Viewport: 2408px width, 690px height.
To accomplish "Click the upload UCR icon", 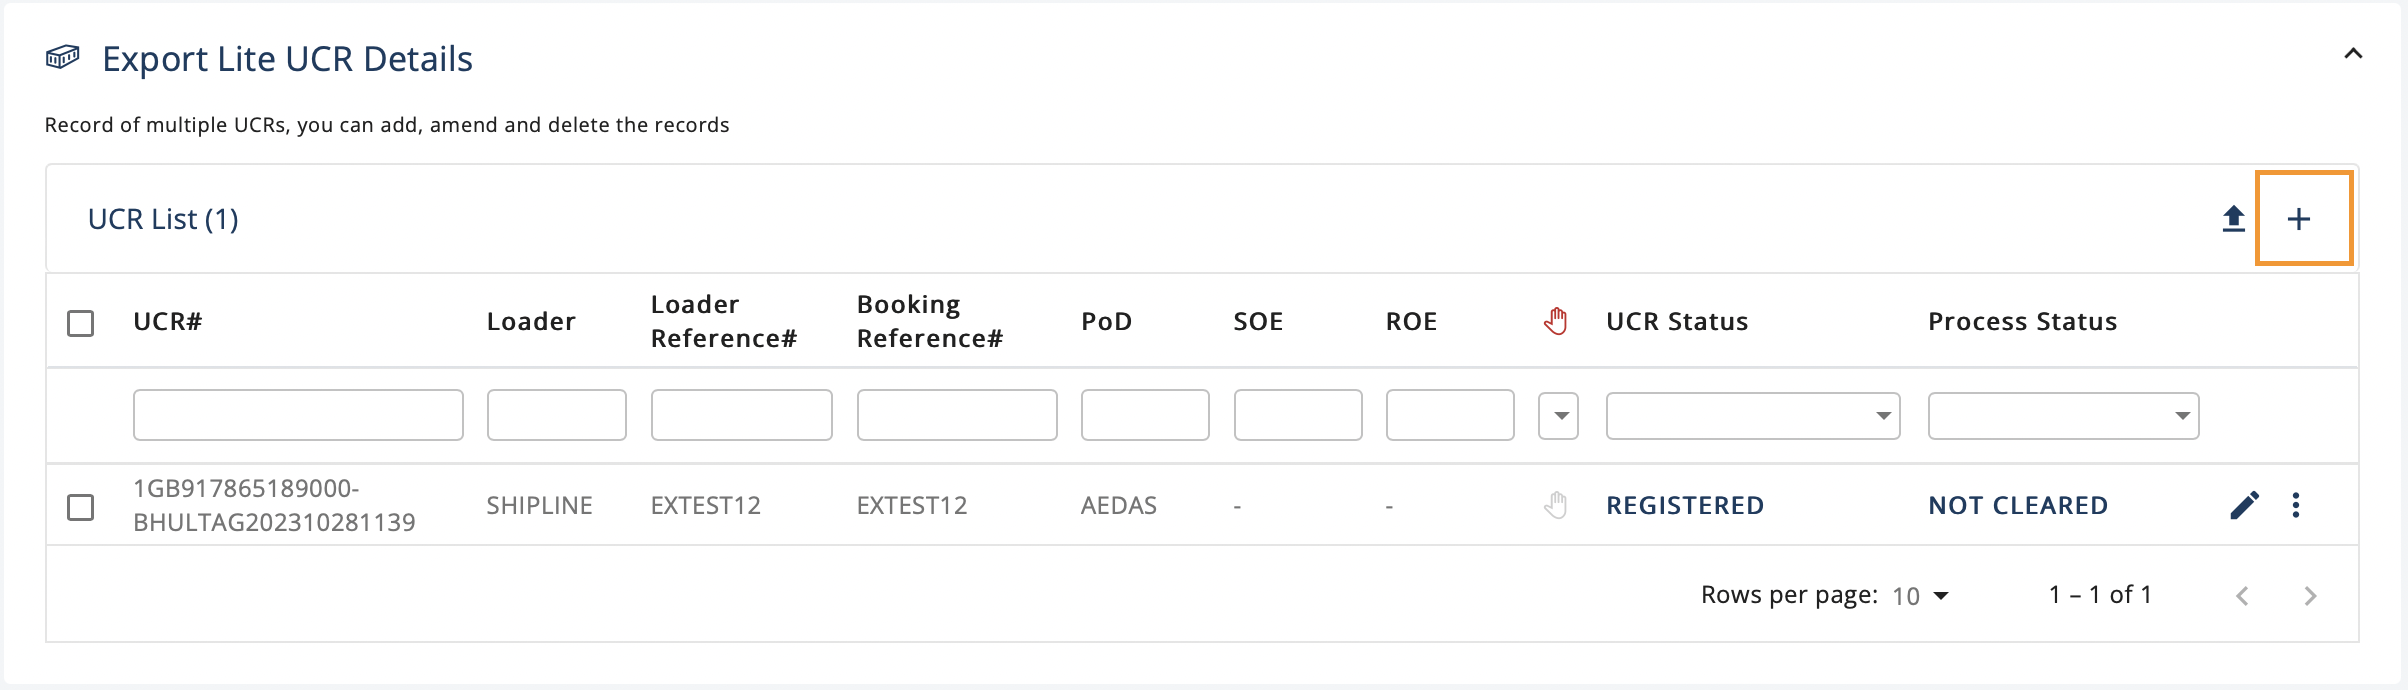I will (x=2233, y=219).
